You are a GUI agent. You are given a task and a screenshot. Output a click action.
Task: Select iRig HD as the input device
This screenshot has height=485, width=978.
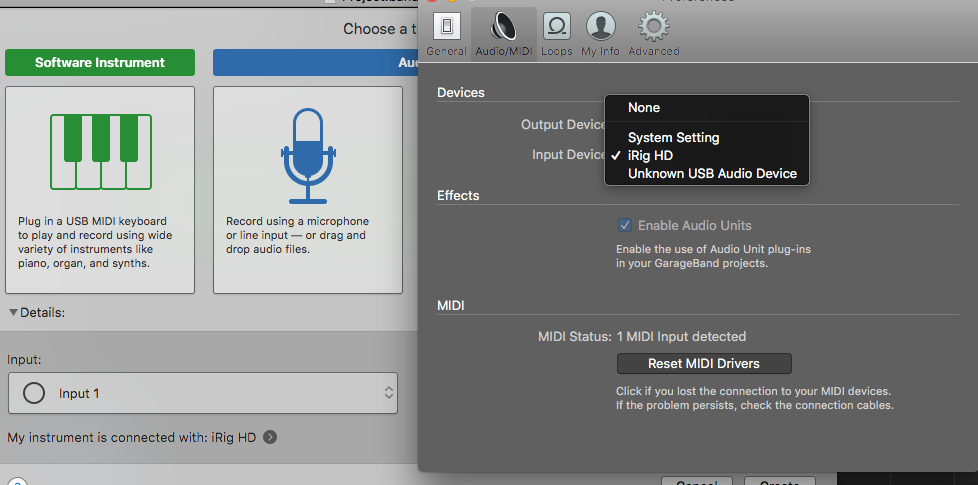pyautogui.click(x=707, y=156)
